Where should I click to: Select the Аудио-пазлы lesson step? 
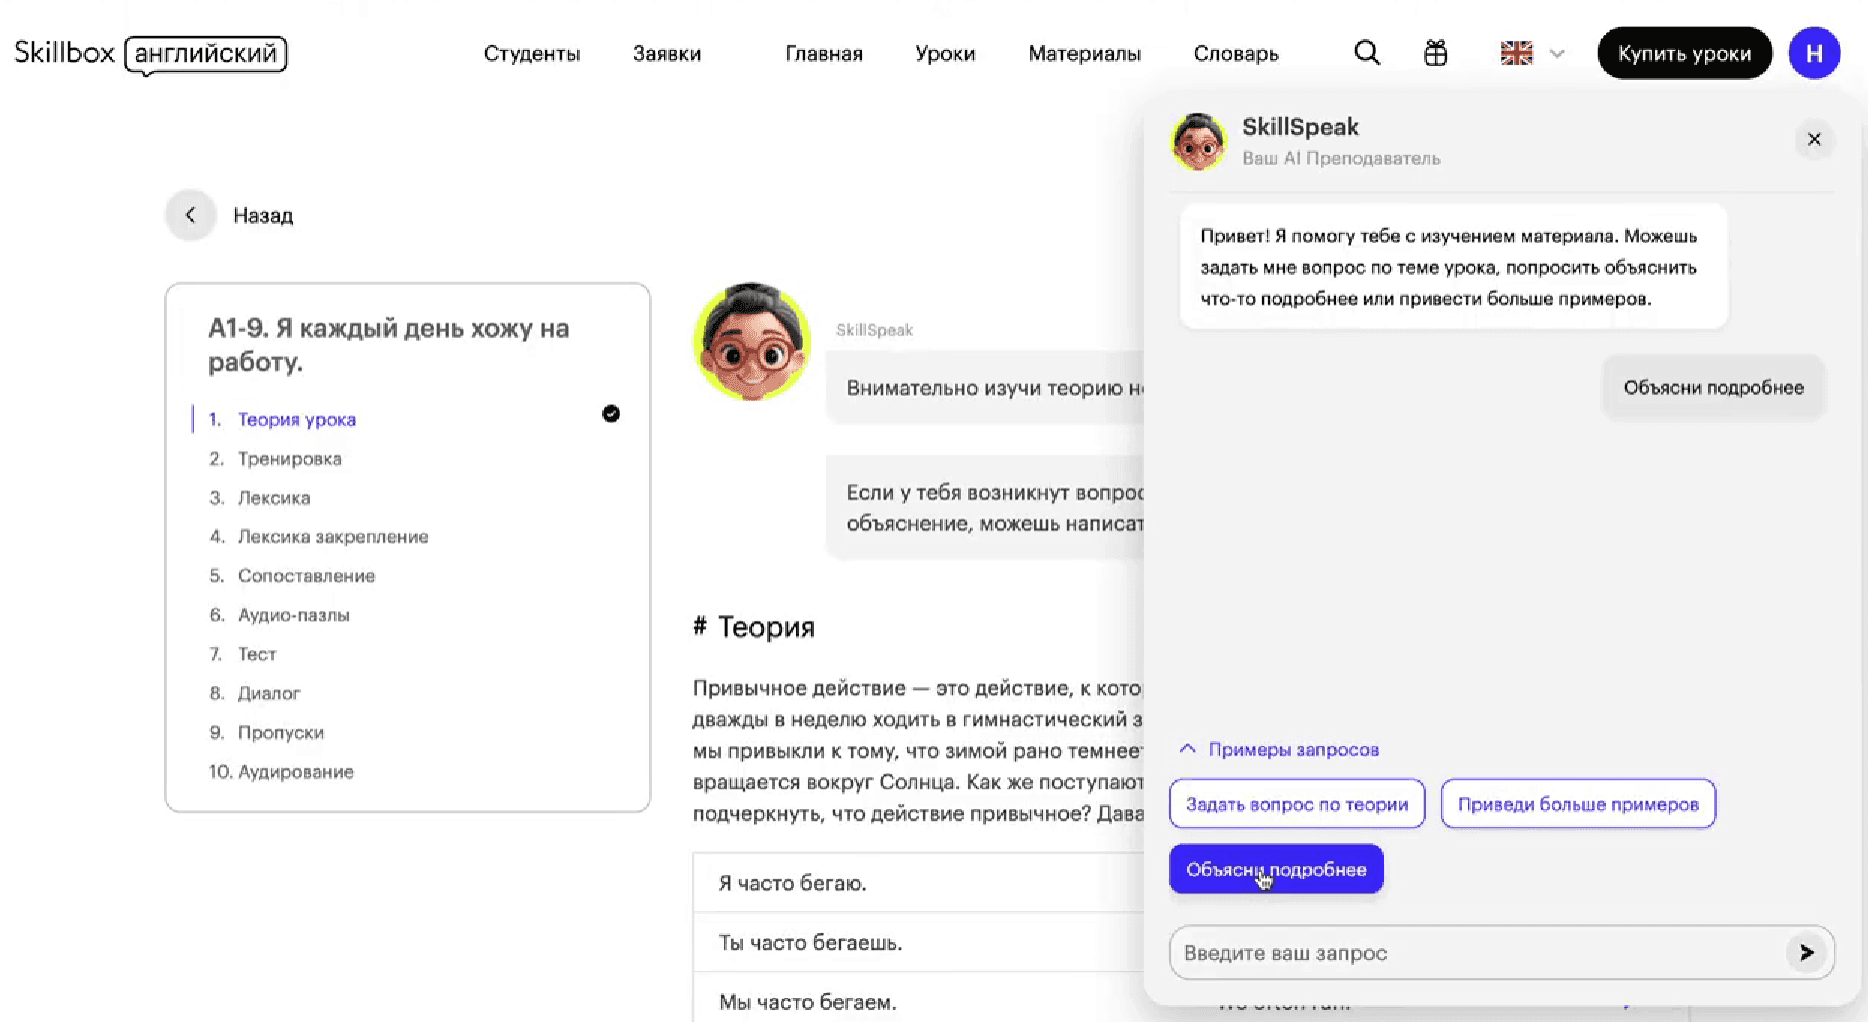(x=293, y=615)
